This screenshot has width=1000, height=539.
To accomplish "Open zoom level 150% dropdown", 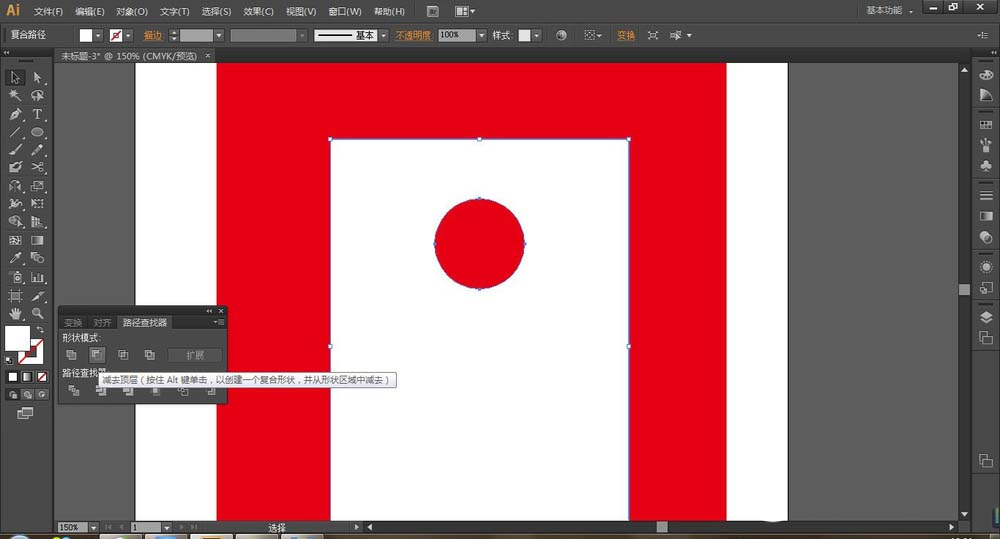I will coord(94,528).
